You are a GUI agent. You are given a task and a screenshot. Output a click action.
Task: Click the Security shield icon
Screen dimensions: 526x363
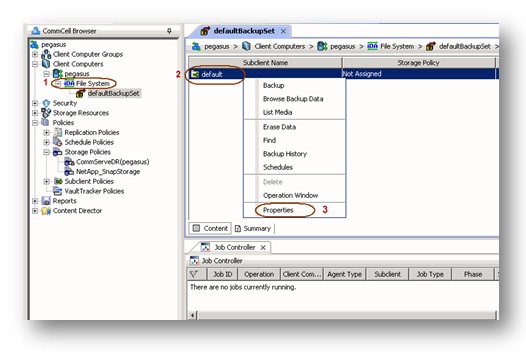pos(46,103)
